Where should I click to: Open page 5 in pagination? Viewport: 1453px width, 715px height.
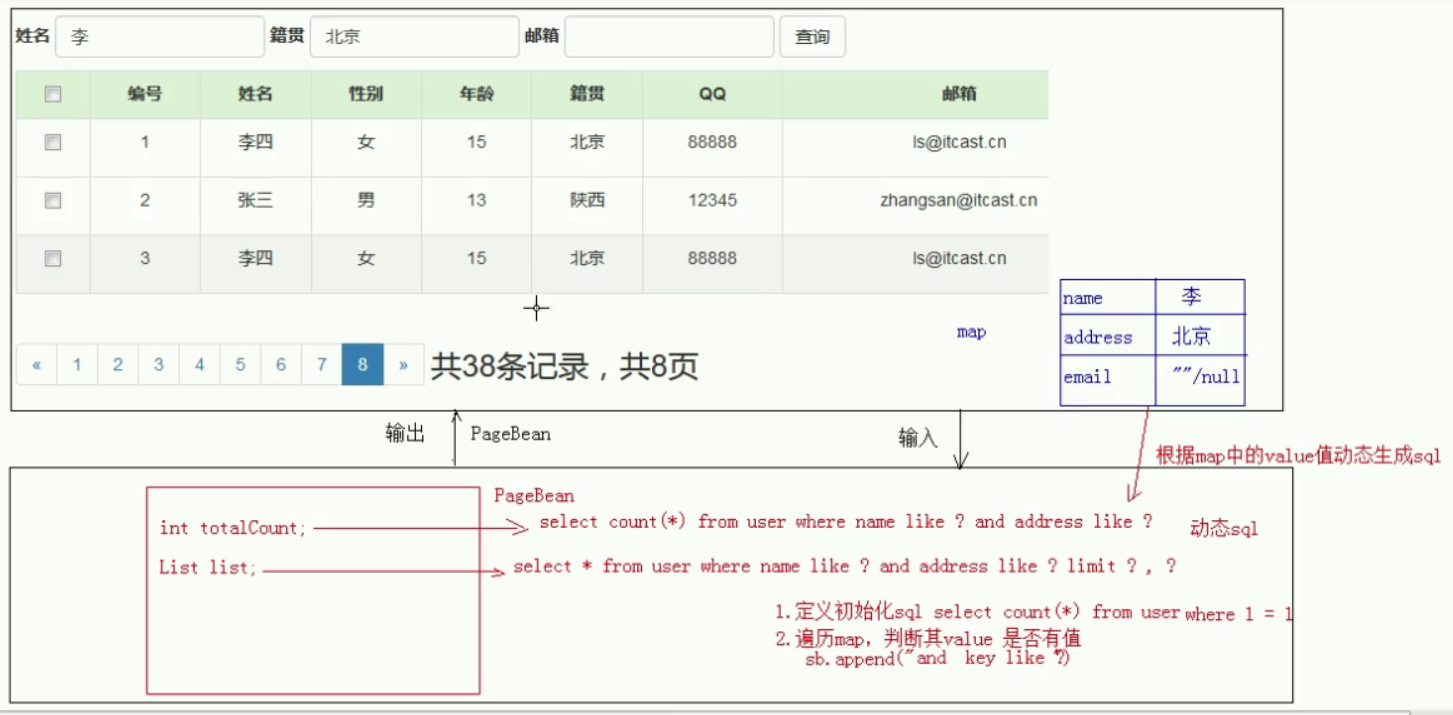240,365
